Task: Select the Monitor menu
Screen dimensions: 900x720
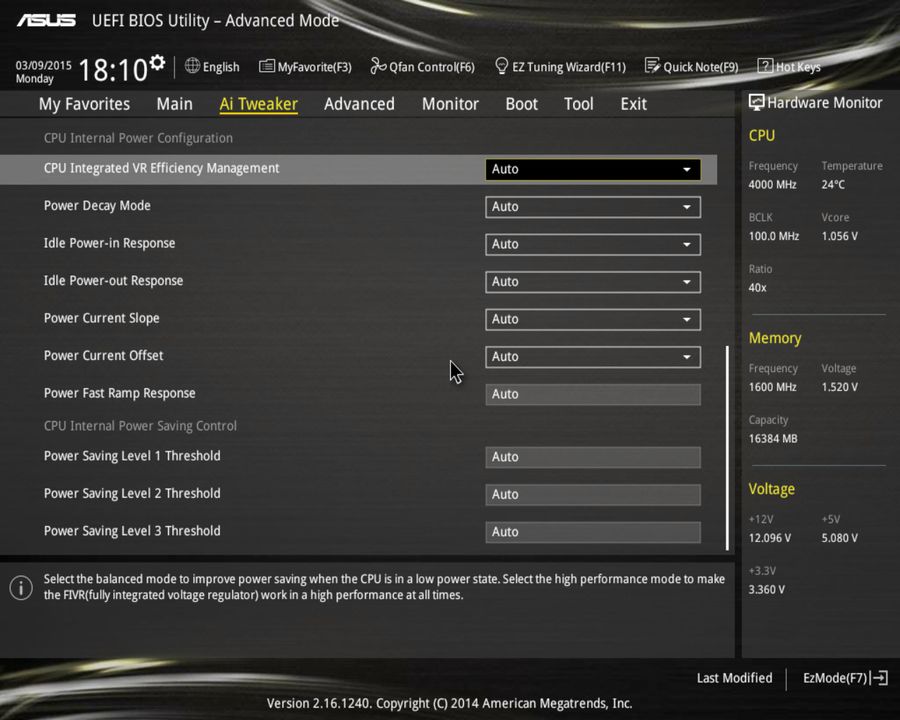Action: [450, 103]
